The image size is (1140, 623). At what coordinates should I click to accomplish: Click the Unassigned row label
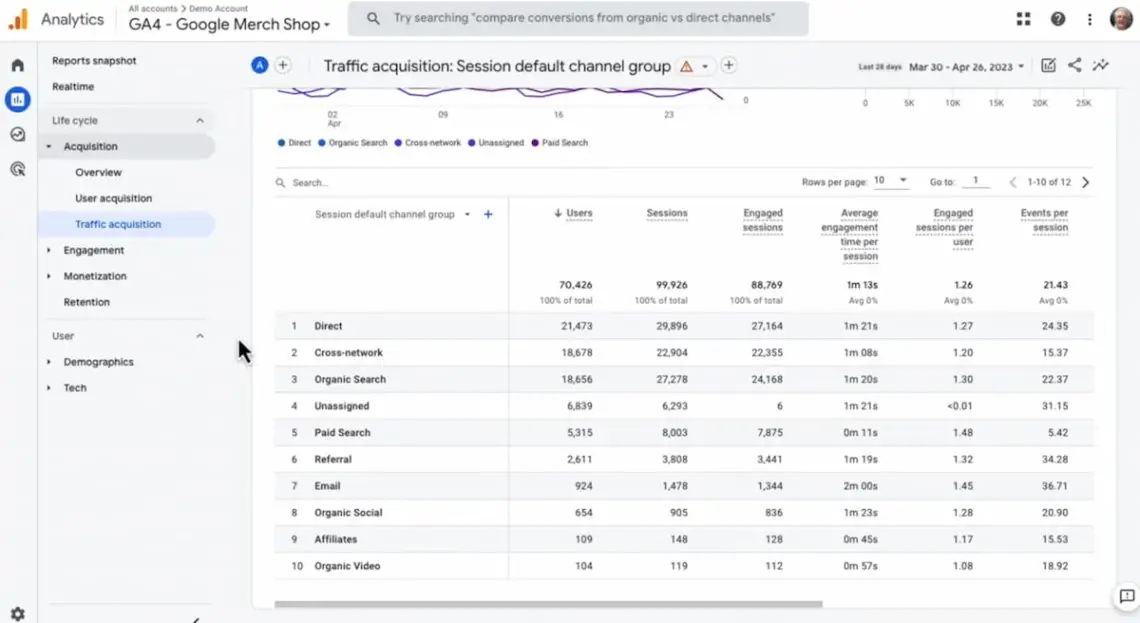pyautogui.click(x=342, y=406)
